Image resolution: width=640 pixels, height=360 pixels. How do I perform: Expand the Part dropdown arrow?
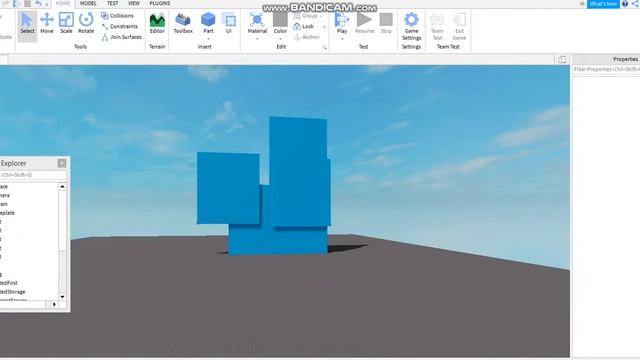click(x=208, y=39)
